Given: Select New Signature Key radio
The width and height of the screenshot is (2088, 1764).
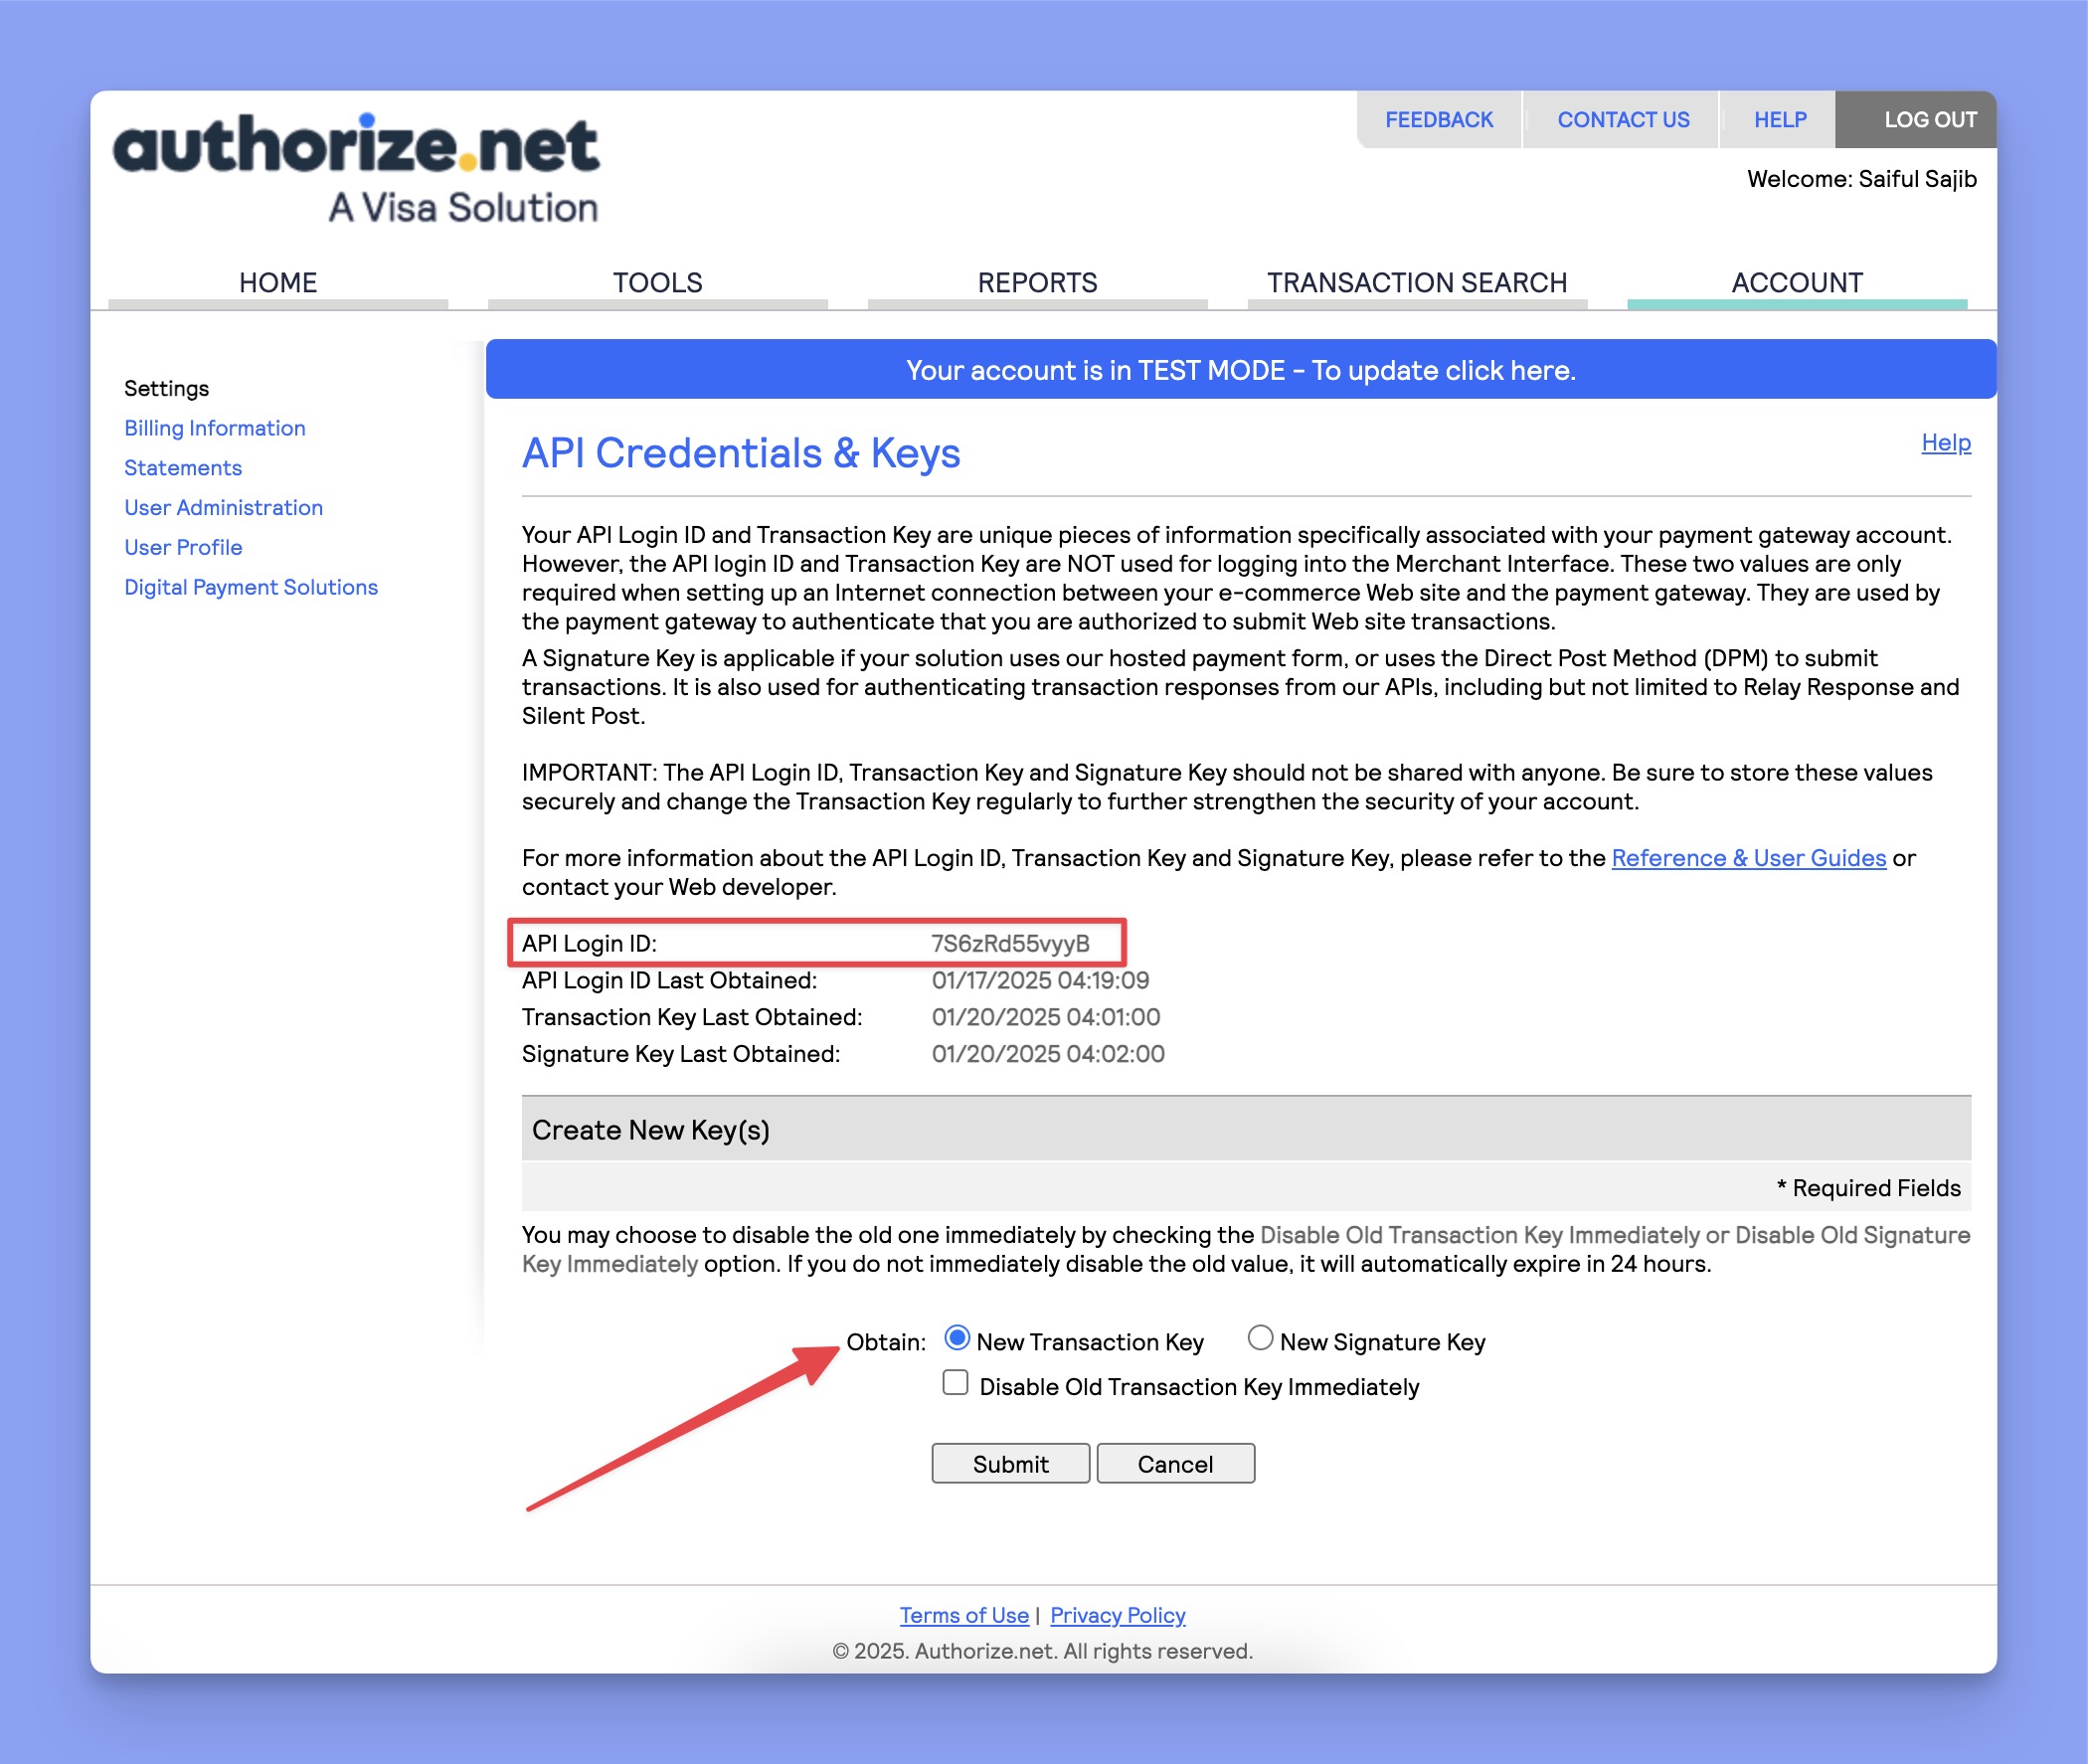Looking at the screenshot, I should pos(1260,1338).
